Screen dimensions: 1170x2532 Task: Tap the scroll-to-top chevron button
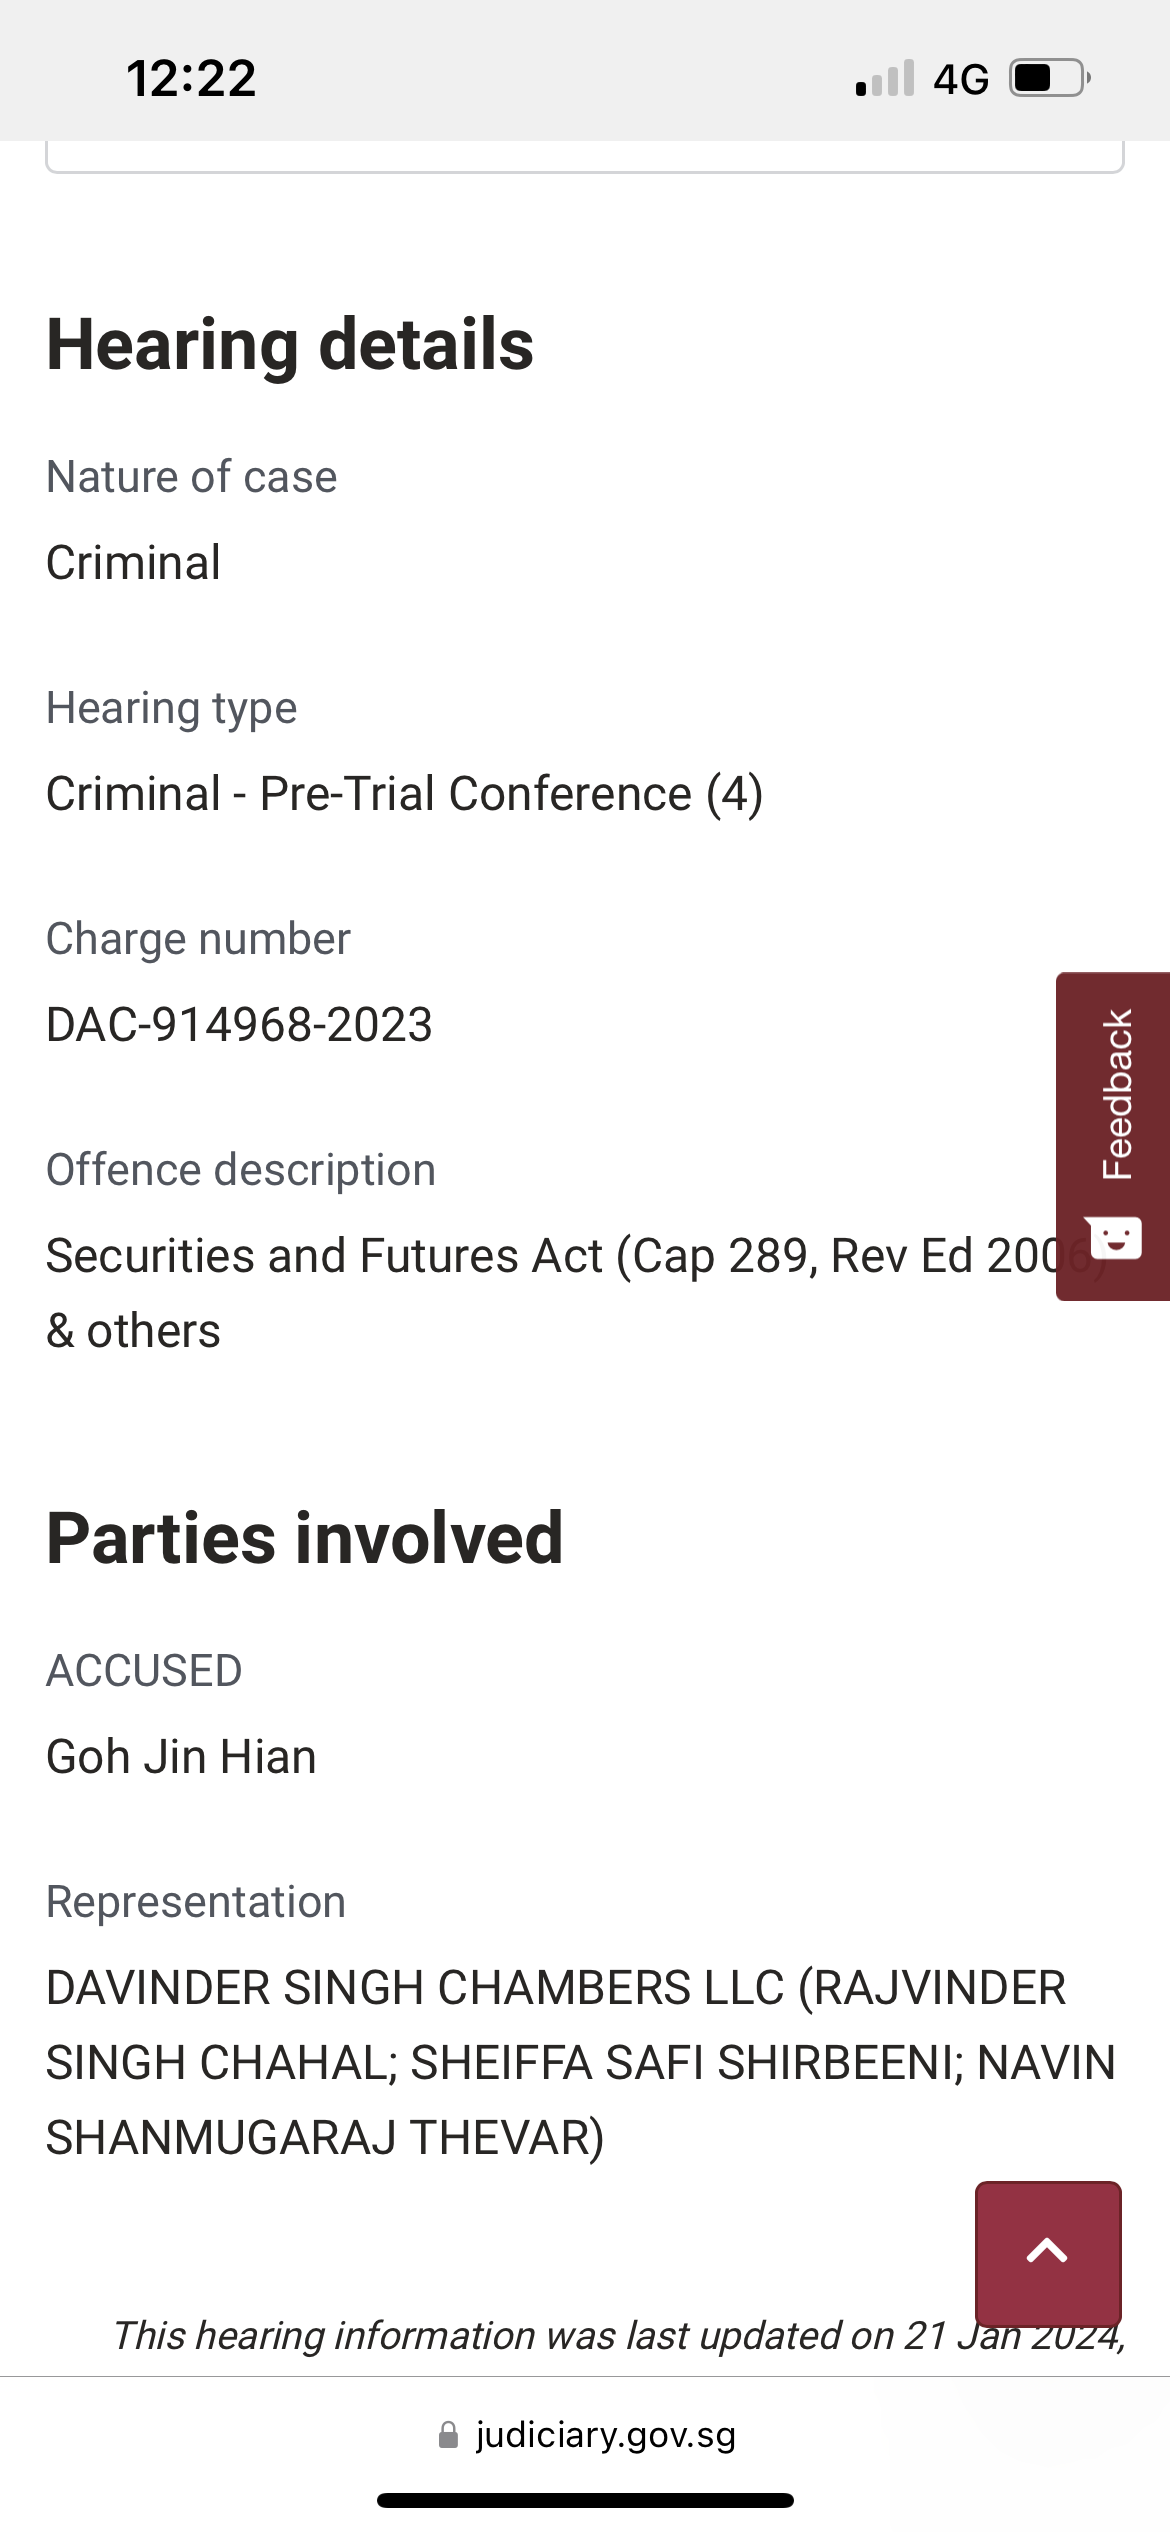(1048, 2253)
